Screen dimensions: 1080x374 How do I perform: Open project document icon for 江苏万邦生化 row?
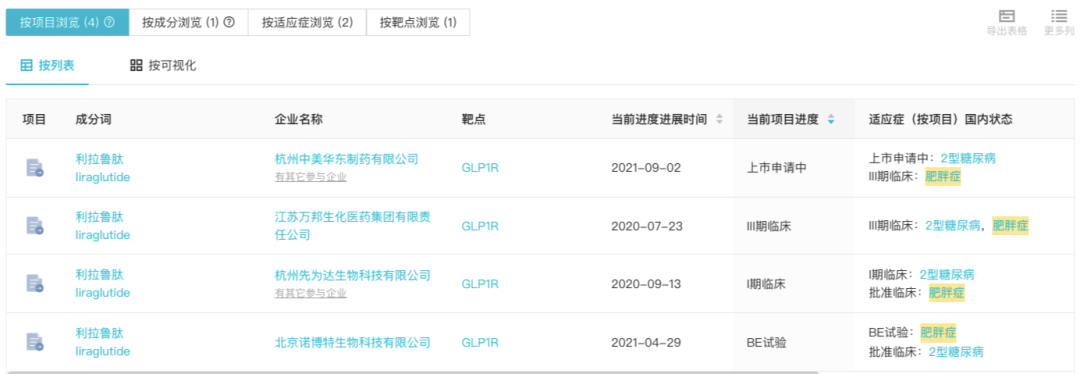(35, 225)
